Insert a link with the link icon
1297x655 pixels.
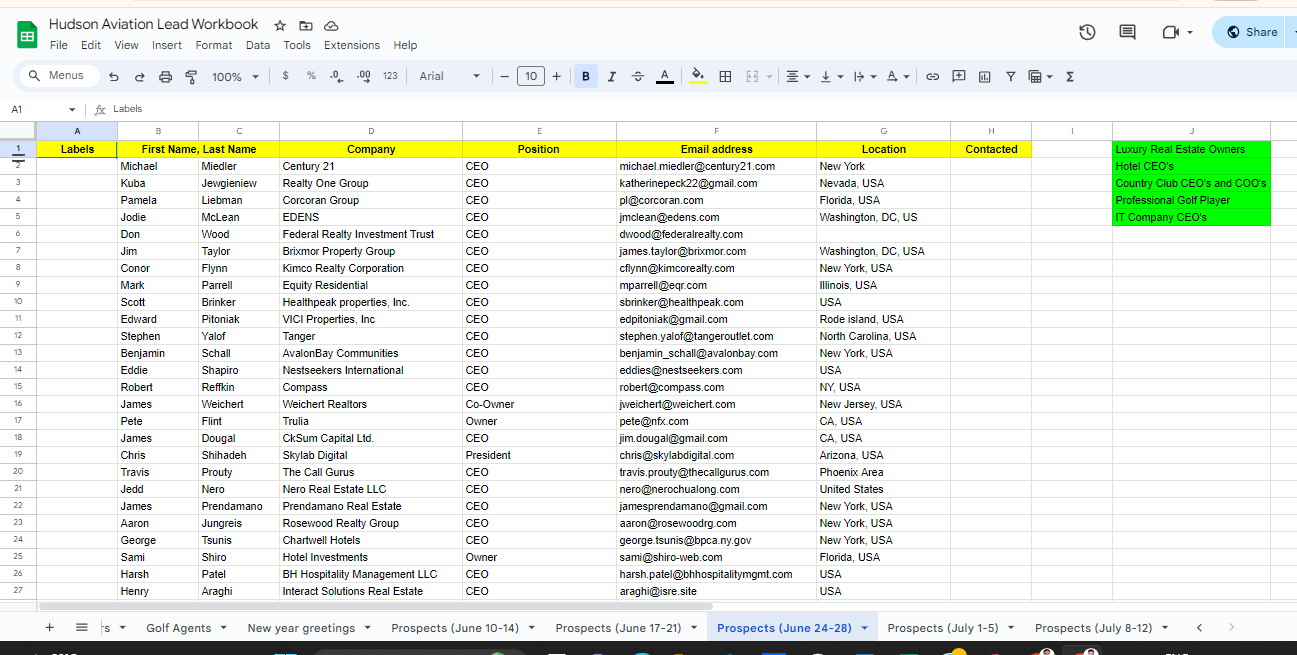(932, 76)
